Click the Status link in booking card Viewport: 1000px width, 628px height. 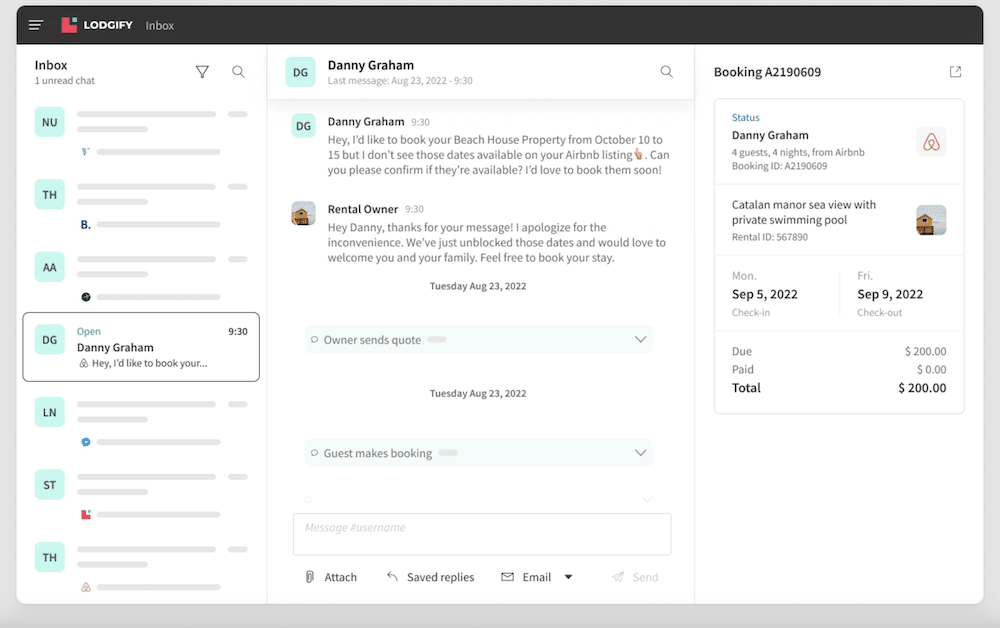[x=746, y=117]
